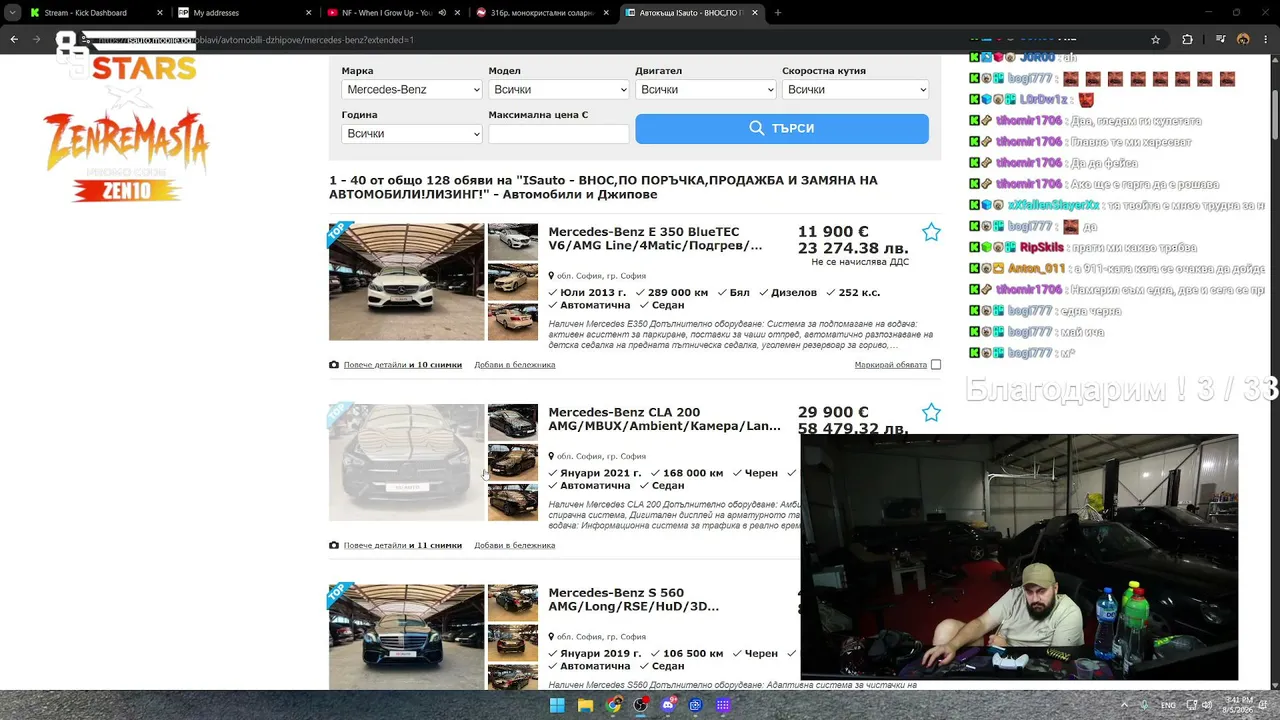Open the taskbar clock showing 3:41 PM
The height and width of the screenshot is (720, 1280).
click(x=1238, y=705)
